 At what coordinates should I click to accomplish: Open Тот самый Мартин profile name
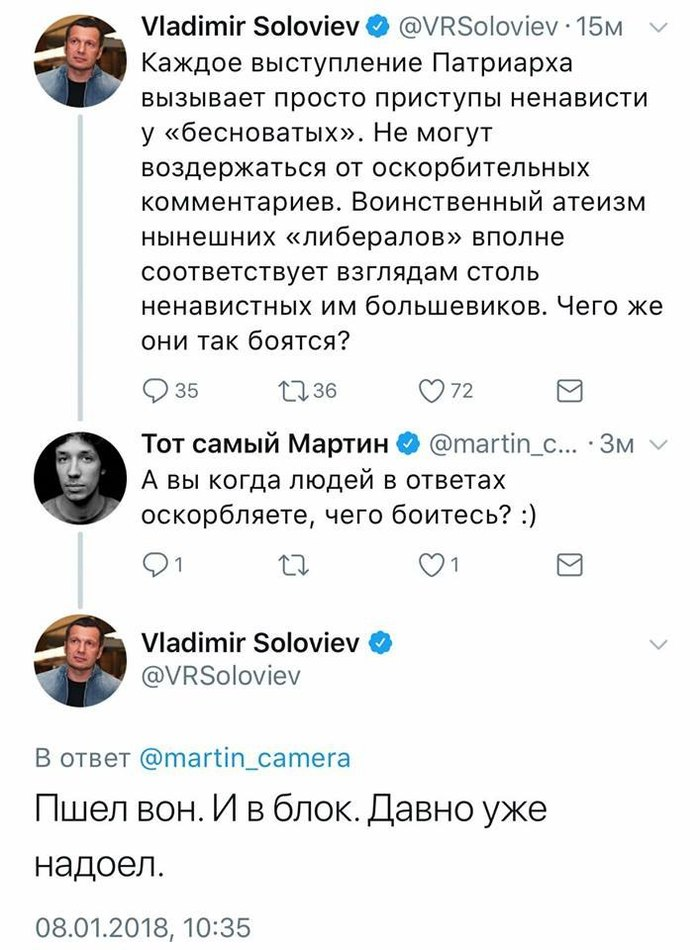tap(267, 443)
